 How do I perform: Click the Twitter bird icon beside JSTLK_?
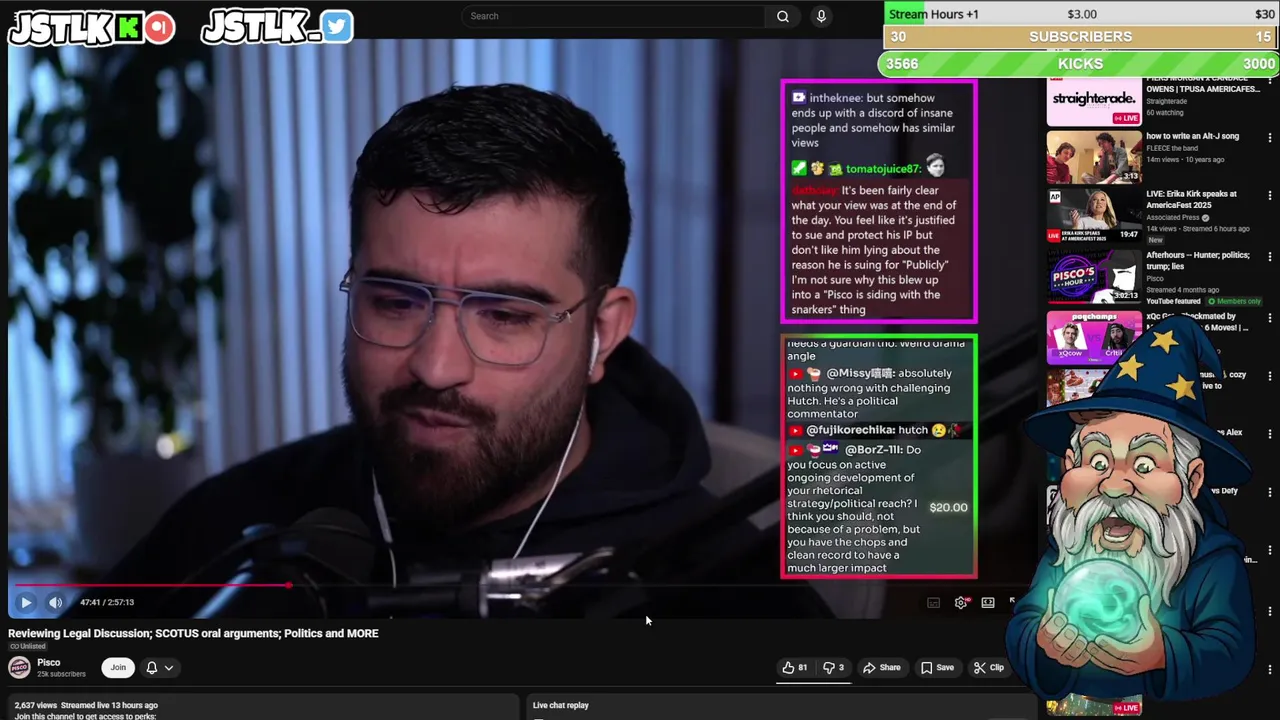pyautogui.click(x=338, y=27)
